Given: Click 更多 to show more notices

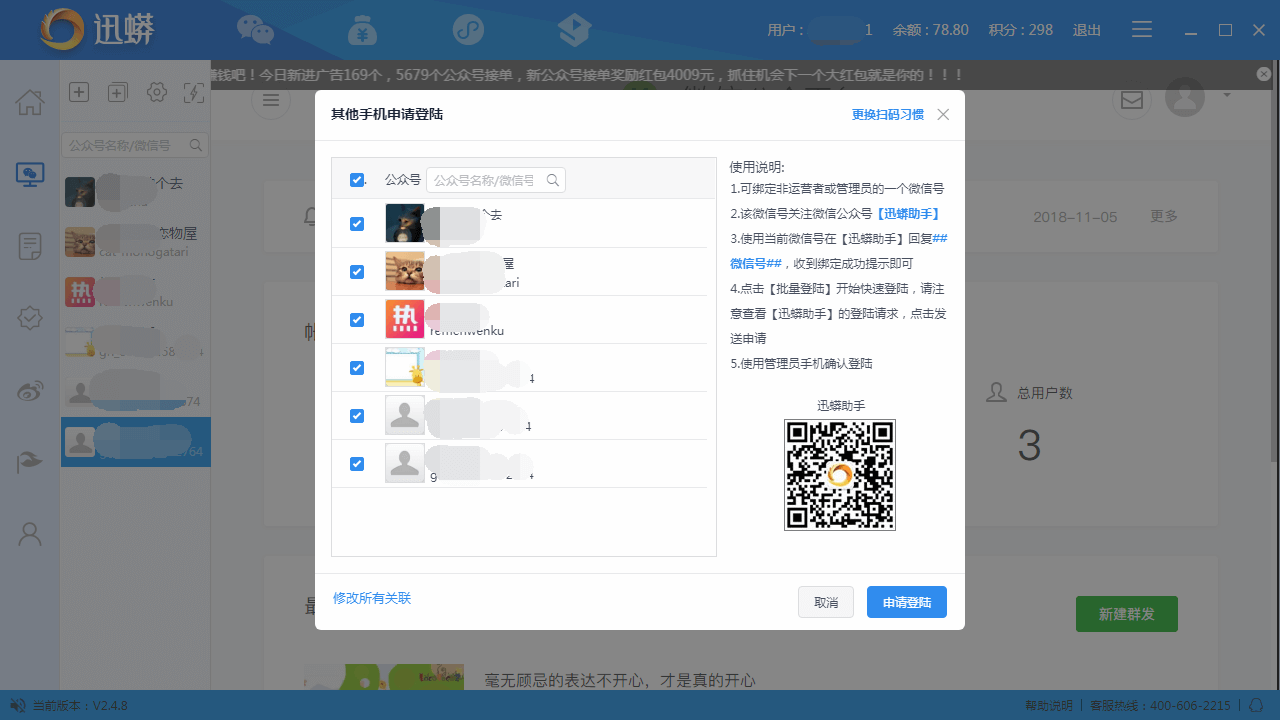Looking at the screenshot, I should click(1163, 216).
